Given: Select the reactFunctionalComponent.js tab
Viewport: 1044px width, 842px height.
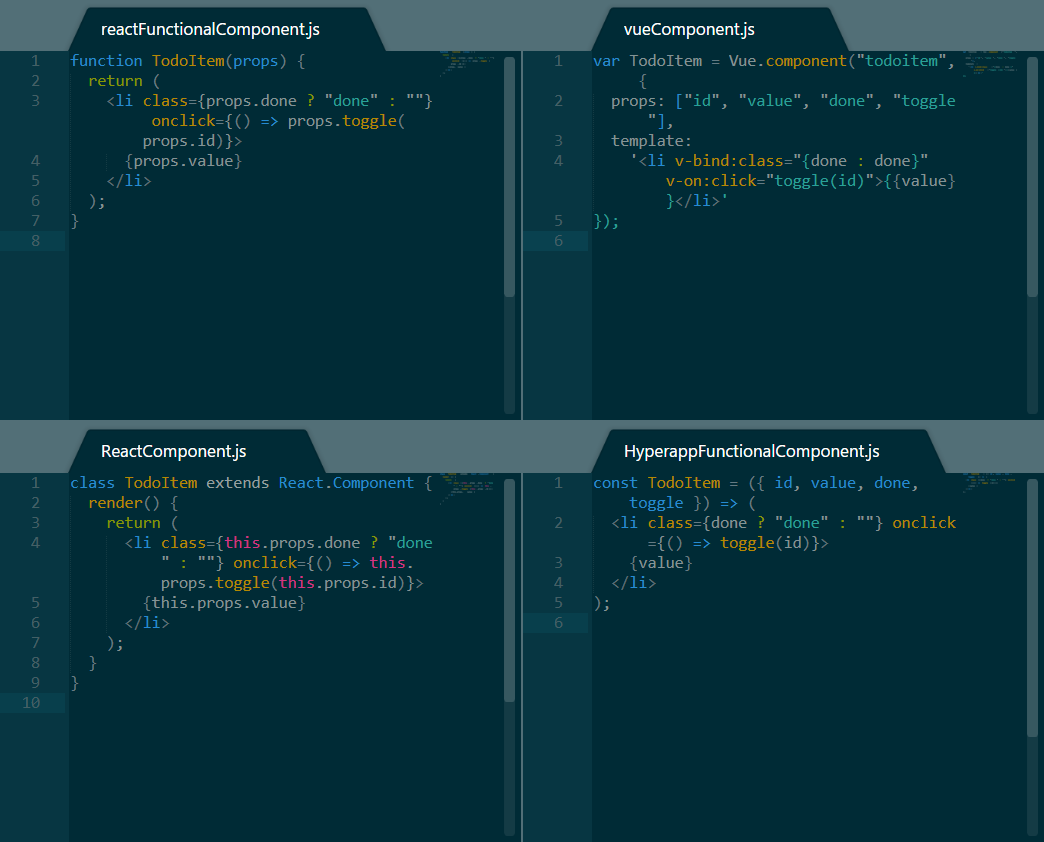Looking at the screenshot, I should point(210,29).
